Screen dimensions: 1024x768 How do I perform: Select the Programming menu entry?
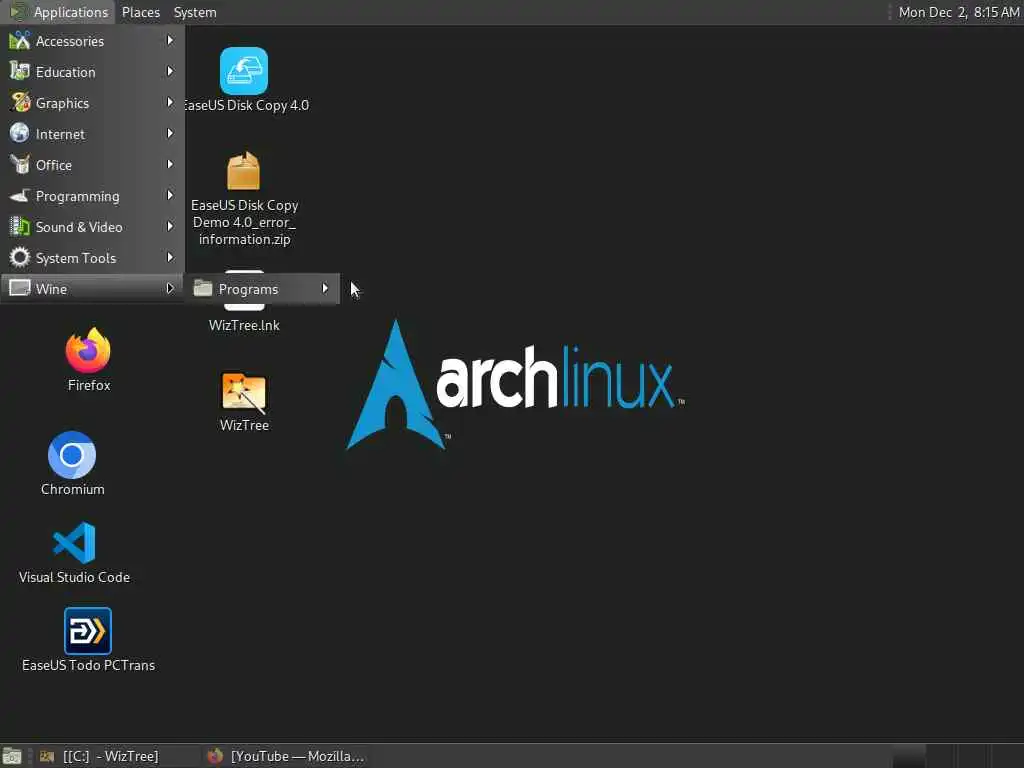[x=92, y=196]
